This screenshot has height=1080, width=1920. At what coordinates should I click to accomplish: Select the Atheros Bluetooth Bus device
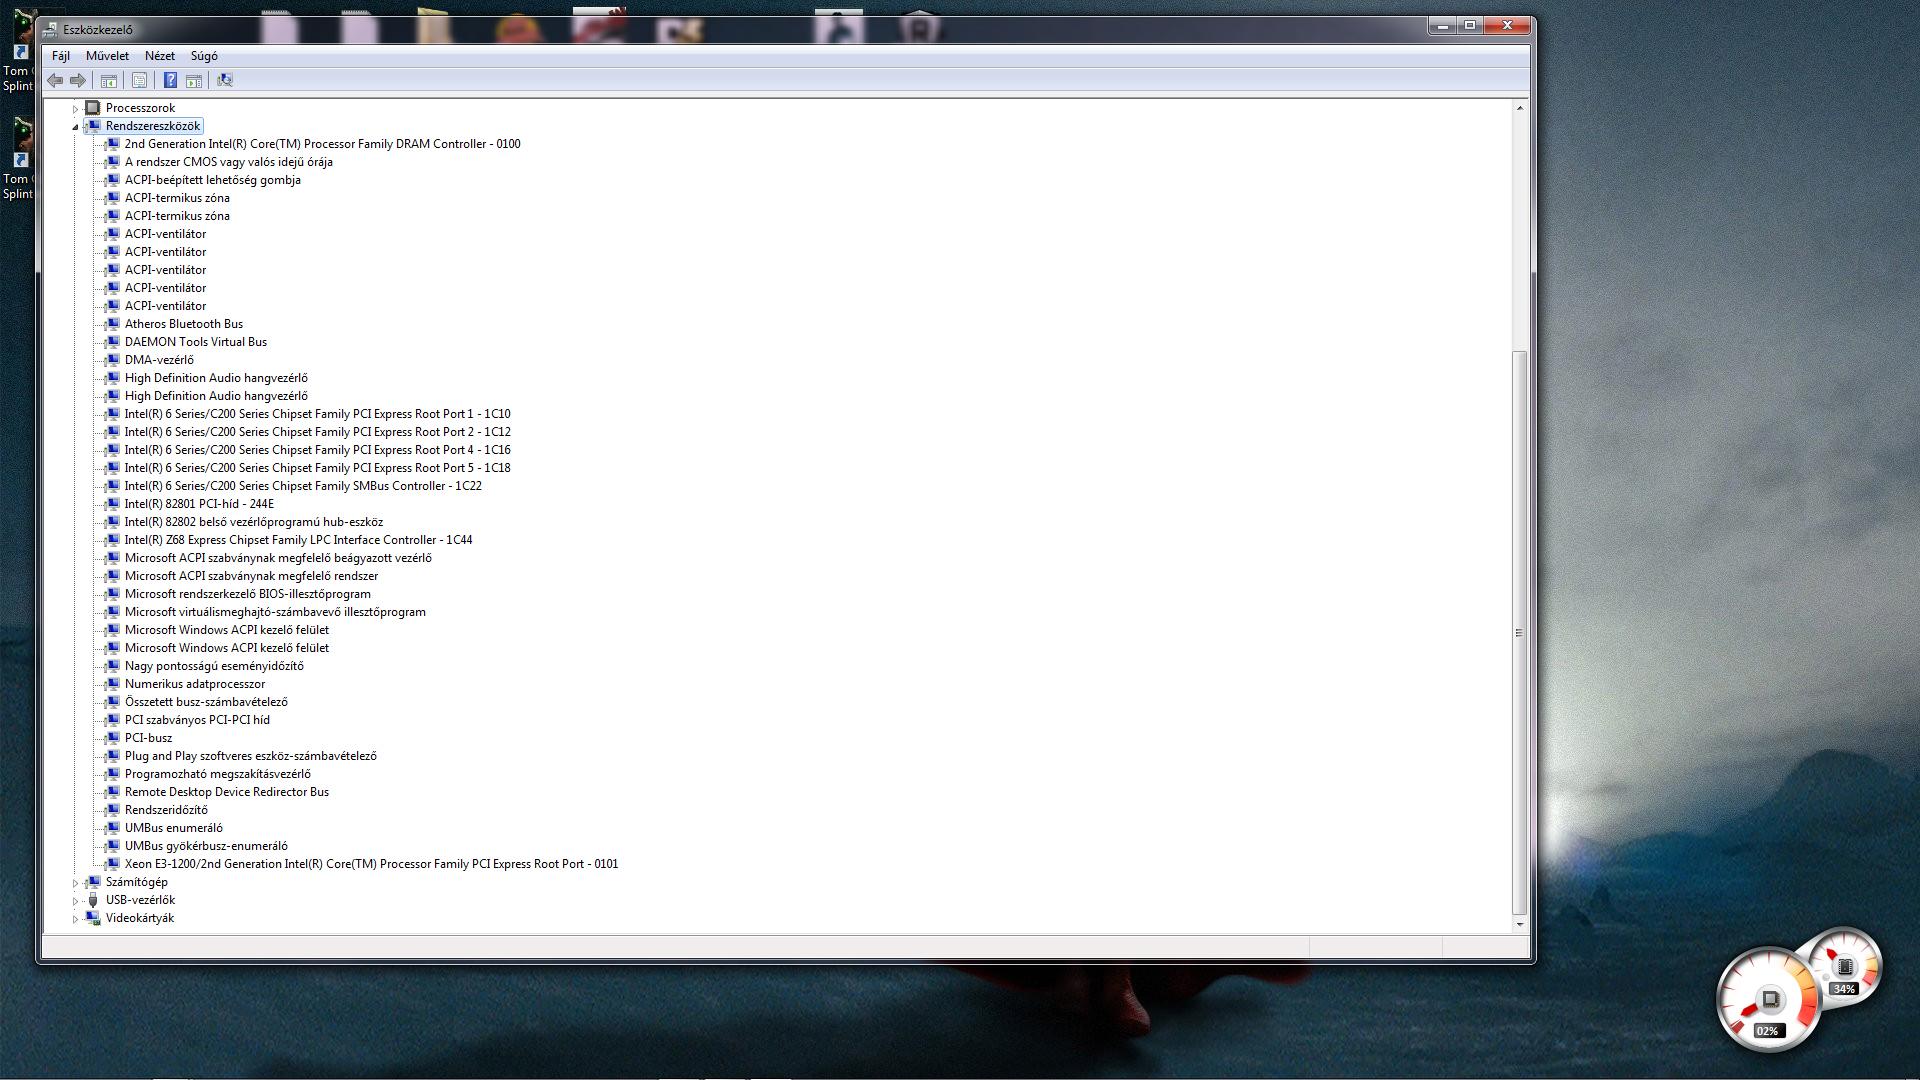tap(184, 324)
